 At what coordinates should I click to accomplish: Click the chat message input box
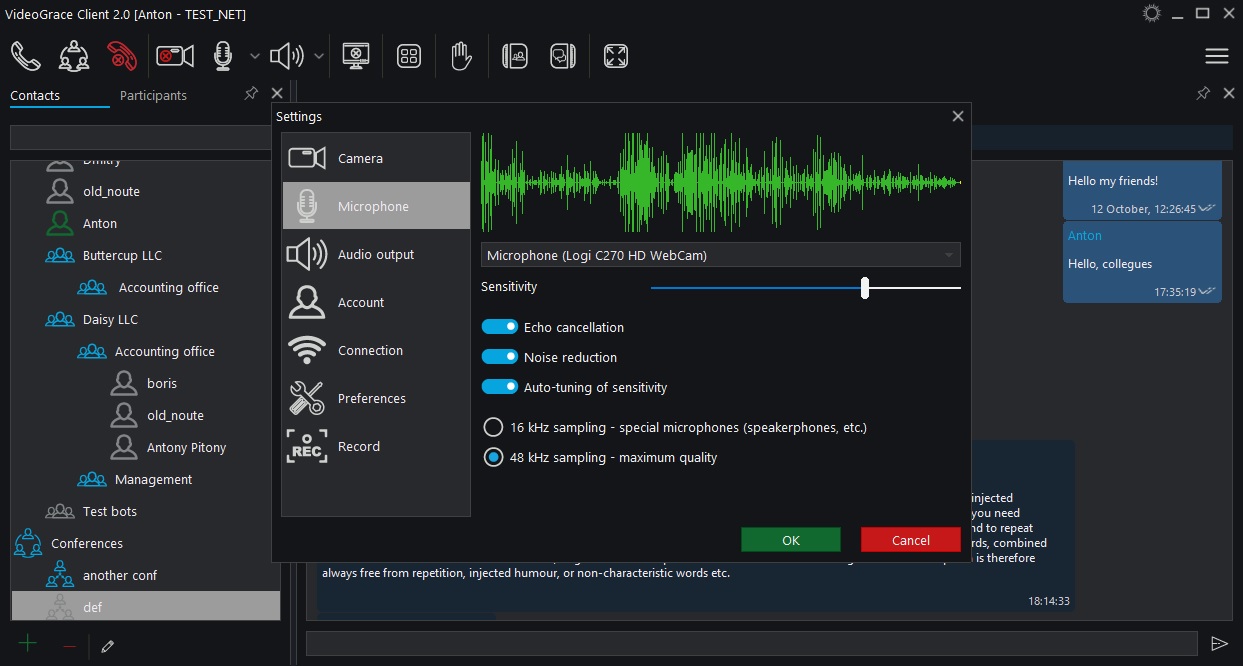point(751,643)
